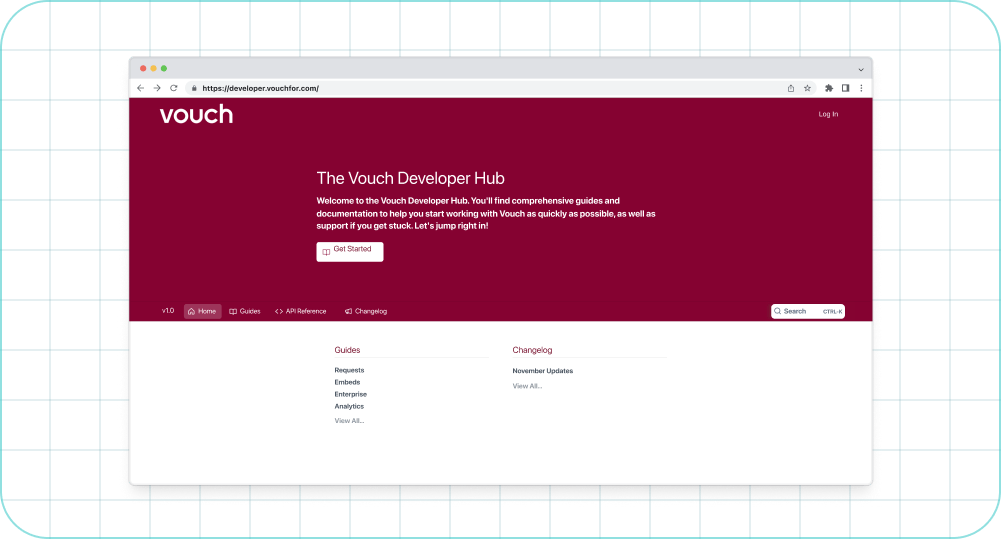Open the Enterprise guide
1001x539 pixels.
click(350, 395)
